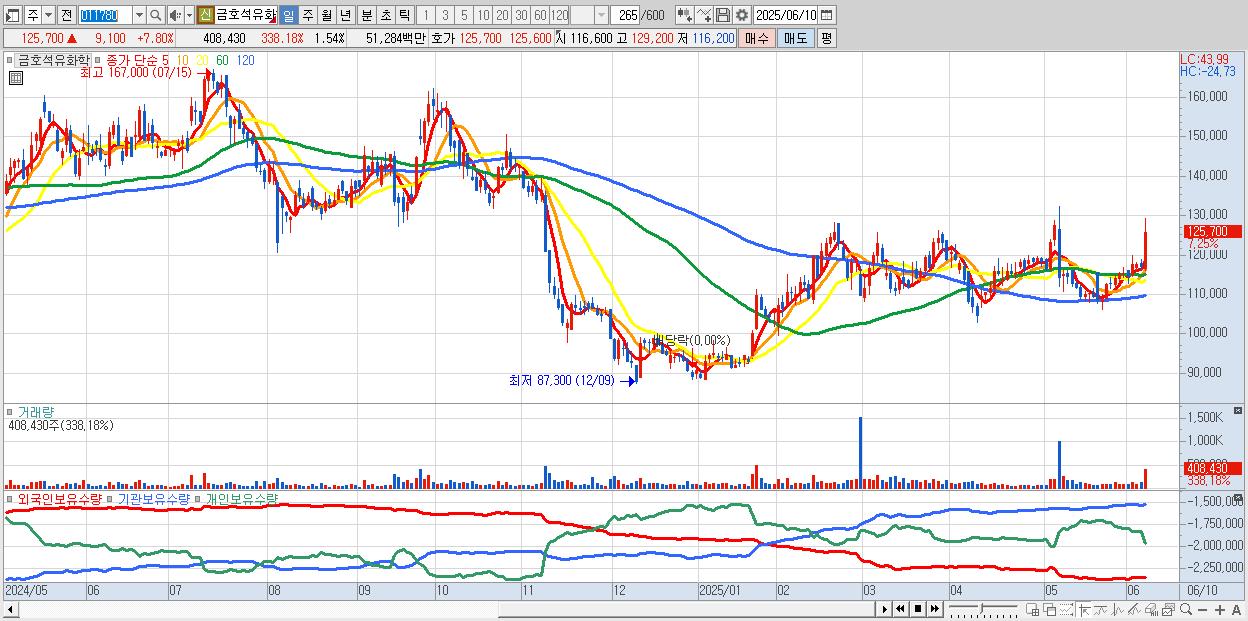Click the 60 interval button
This screenshot has height=621, width=1248.
pos(539,15)
